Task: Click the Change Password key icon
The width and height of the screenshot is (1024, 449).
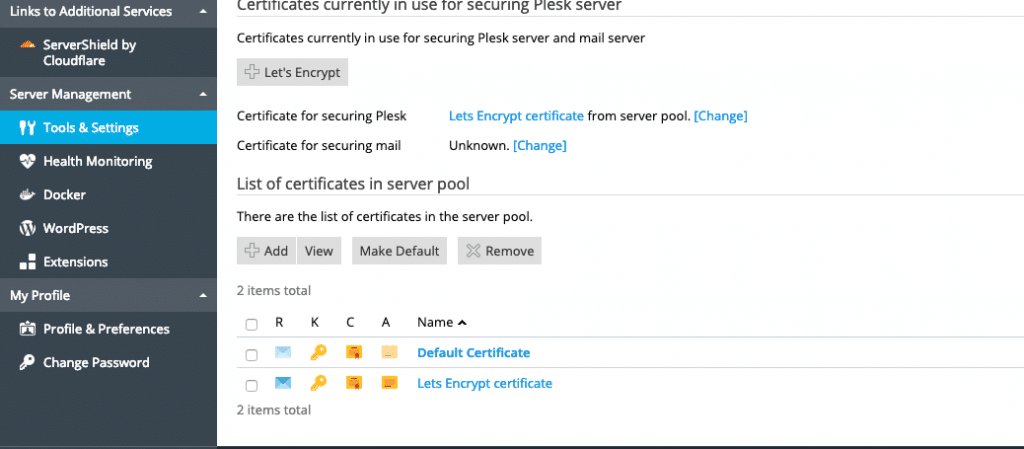Action: [27, 362]
